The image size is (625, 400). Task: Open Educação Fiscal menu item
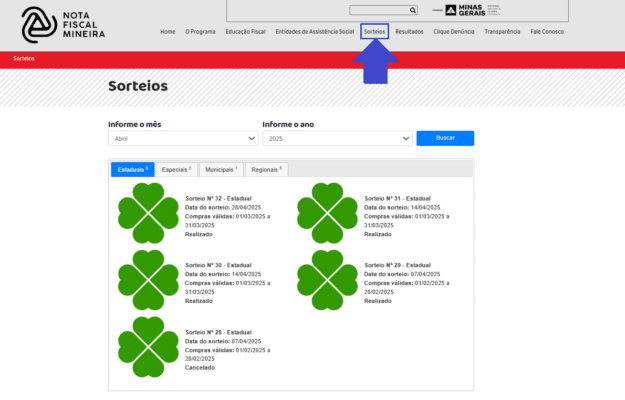246,32
